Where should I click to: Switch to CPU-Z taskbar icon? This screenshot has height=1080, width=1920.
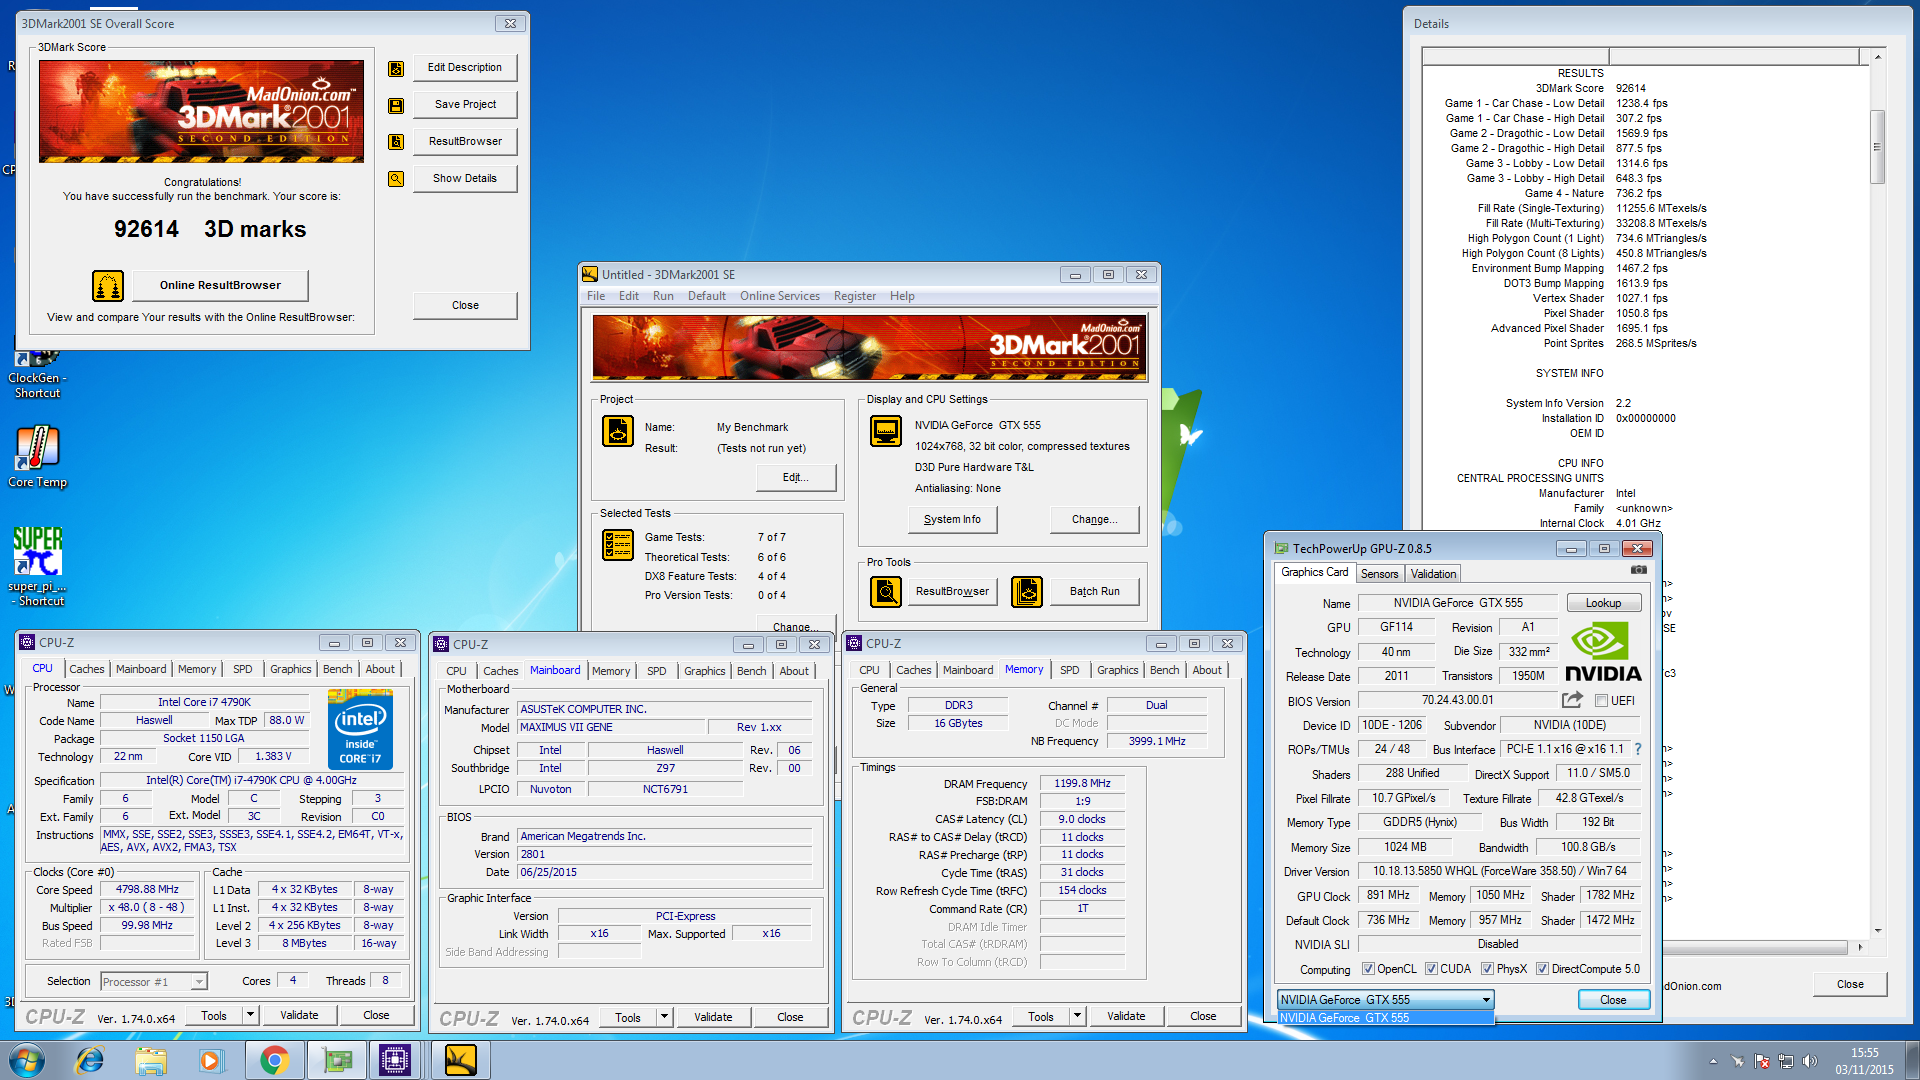pyautogui.click(x=395, y=1060)
